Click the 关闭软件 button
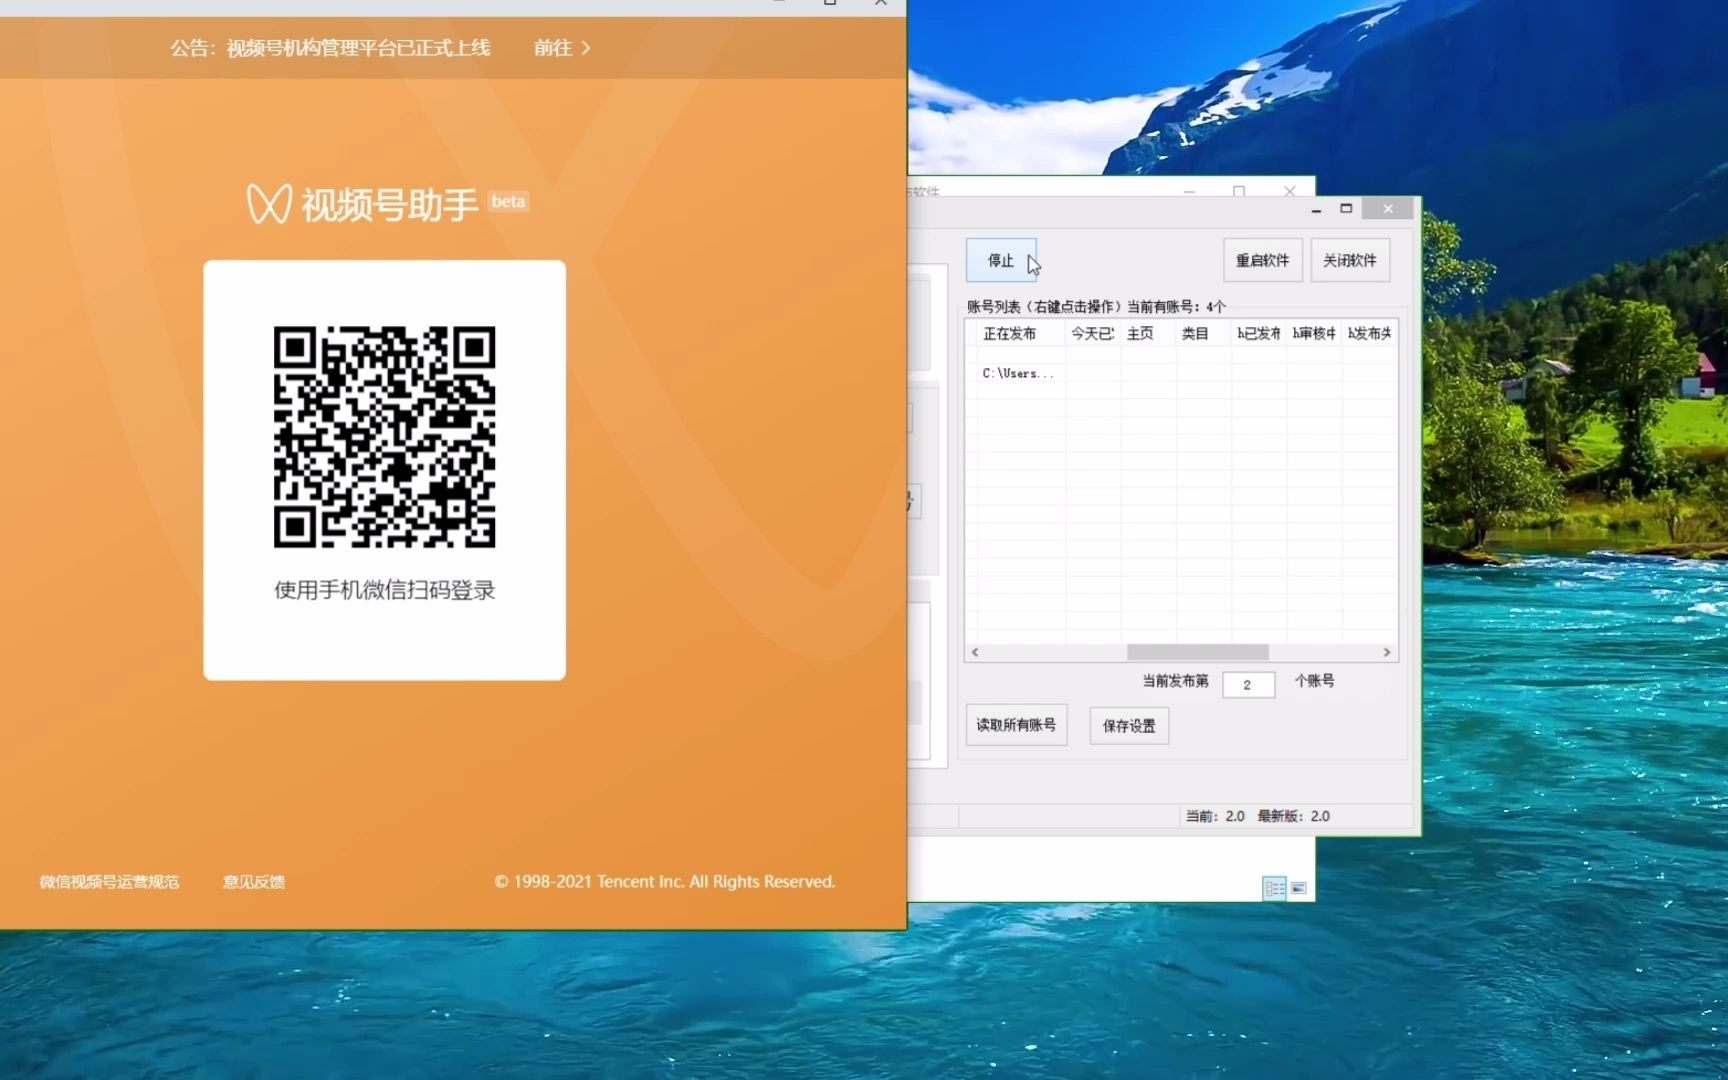 pos(1350,260)
